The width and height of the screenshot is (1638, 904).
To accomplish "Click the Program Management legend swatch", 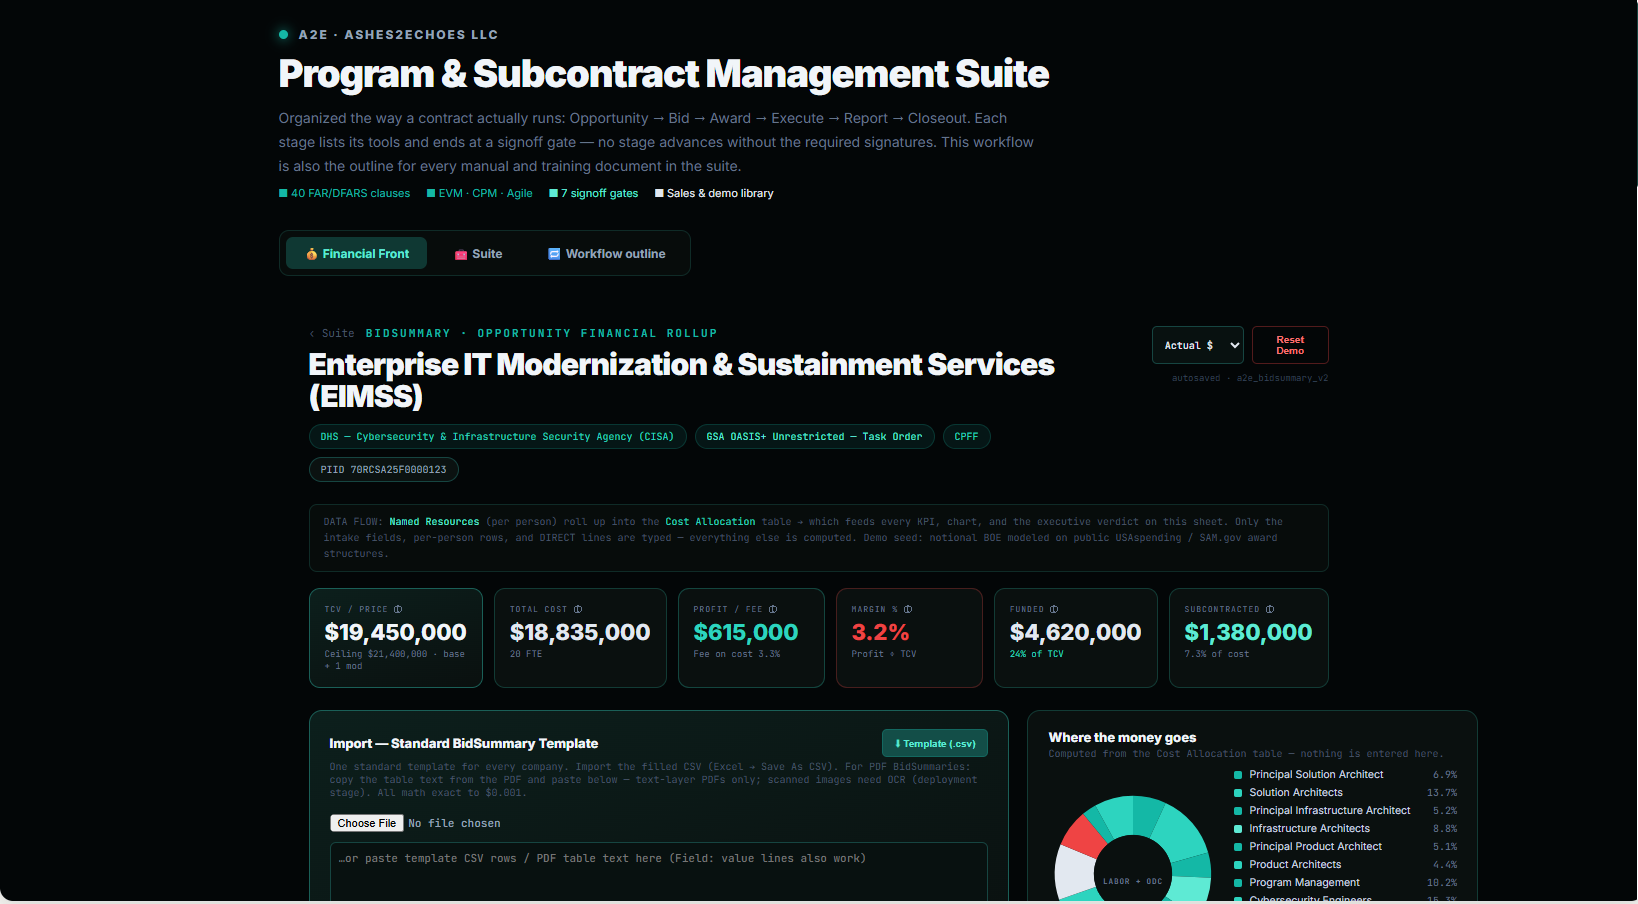I will point(1238,883).
